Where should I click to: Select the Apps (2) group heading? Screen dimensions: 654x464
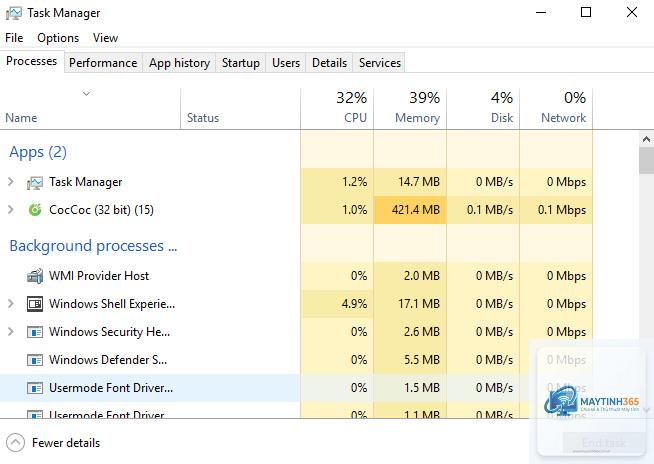tap(38, 152)
